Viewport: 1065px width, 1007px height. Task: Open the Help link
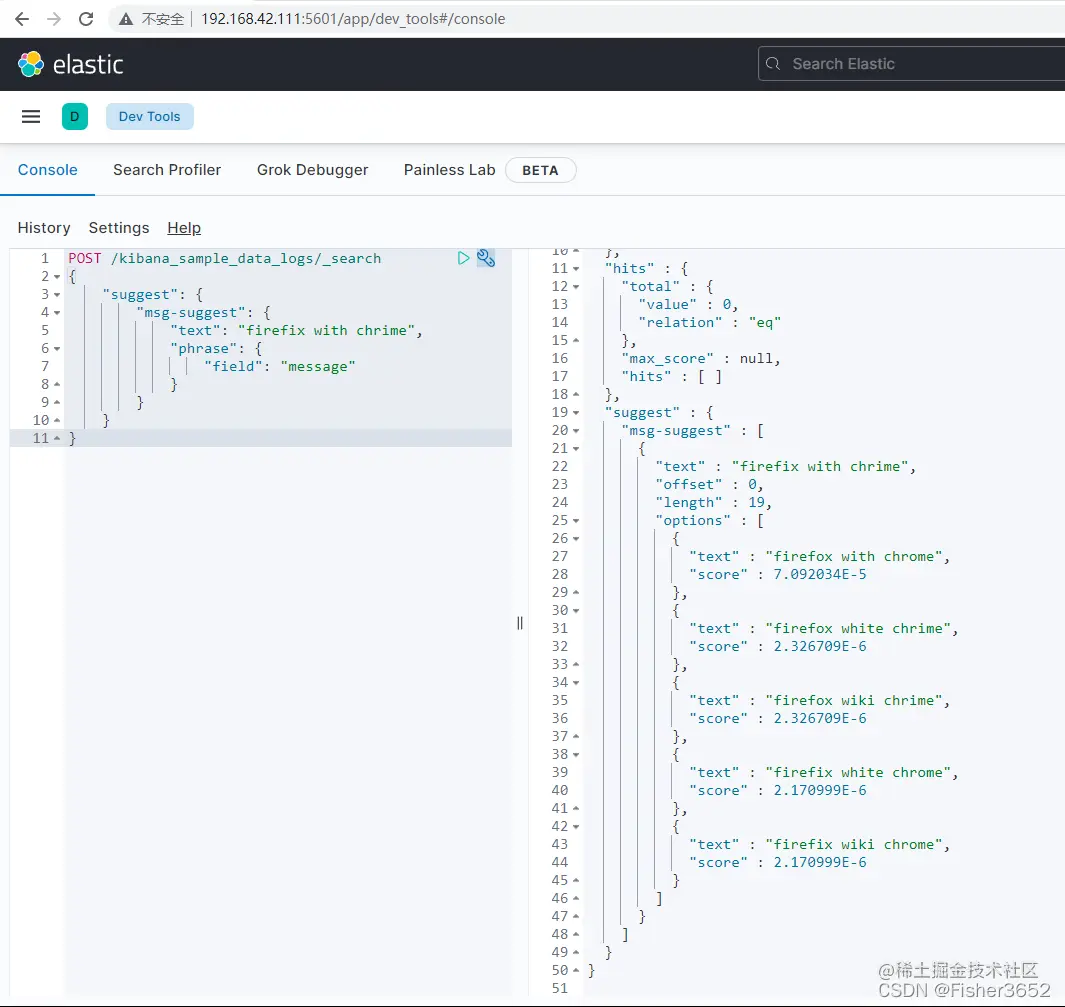point(184,227)
